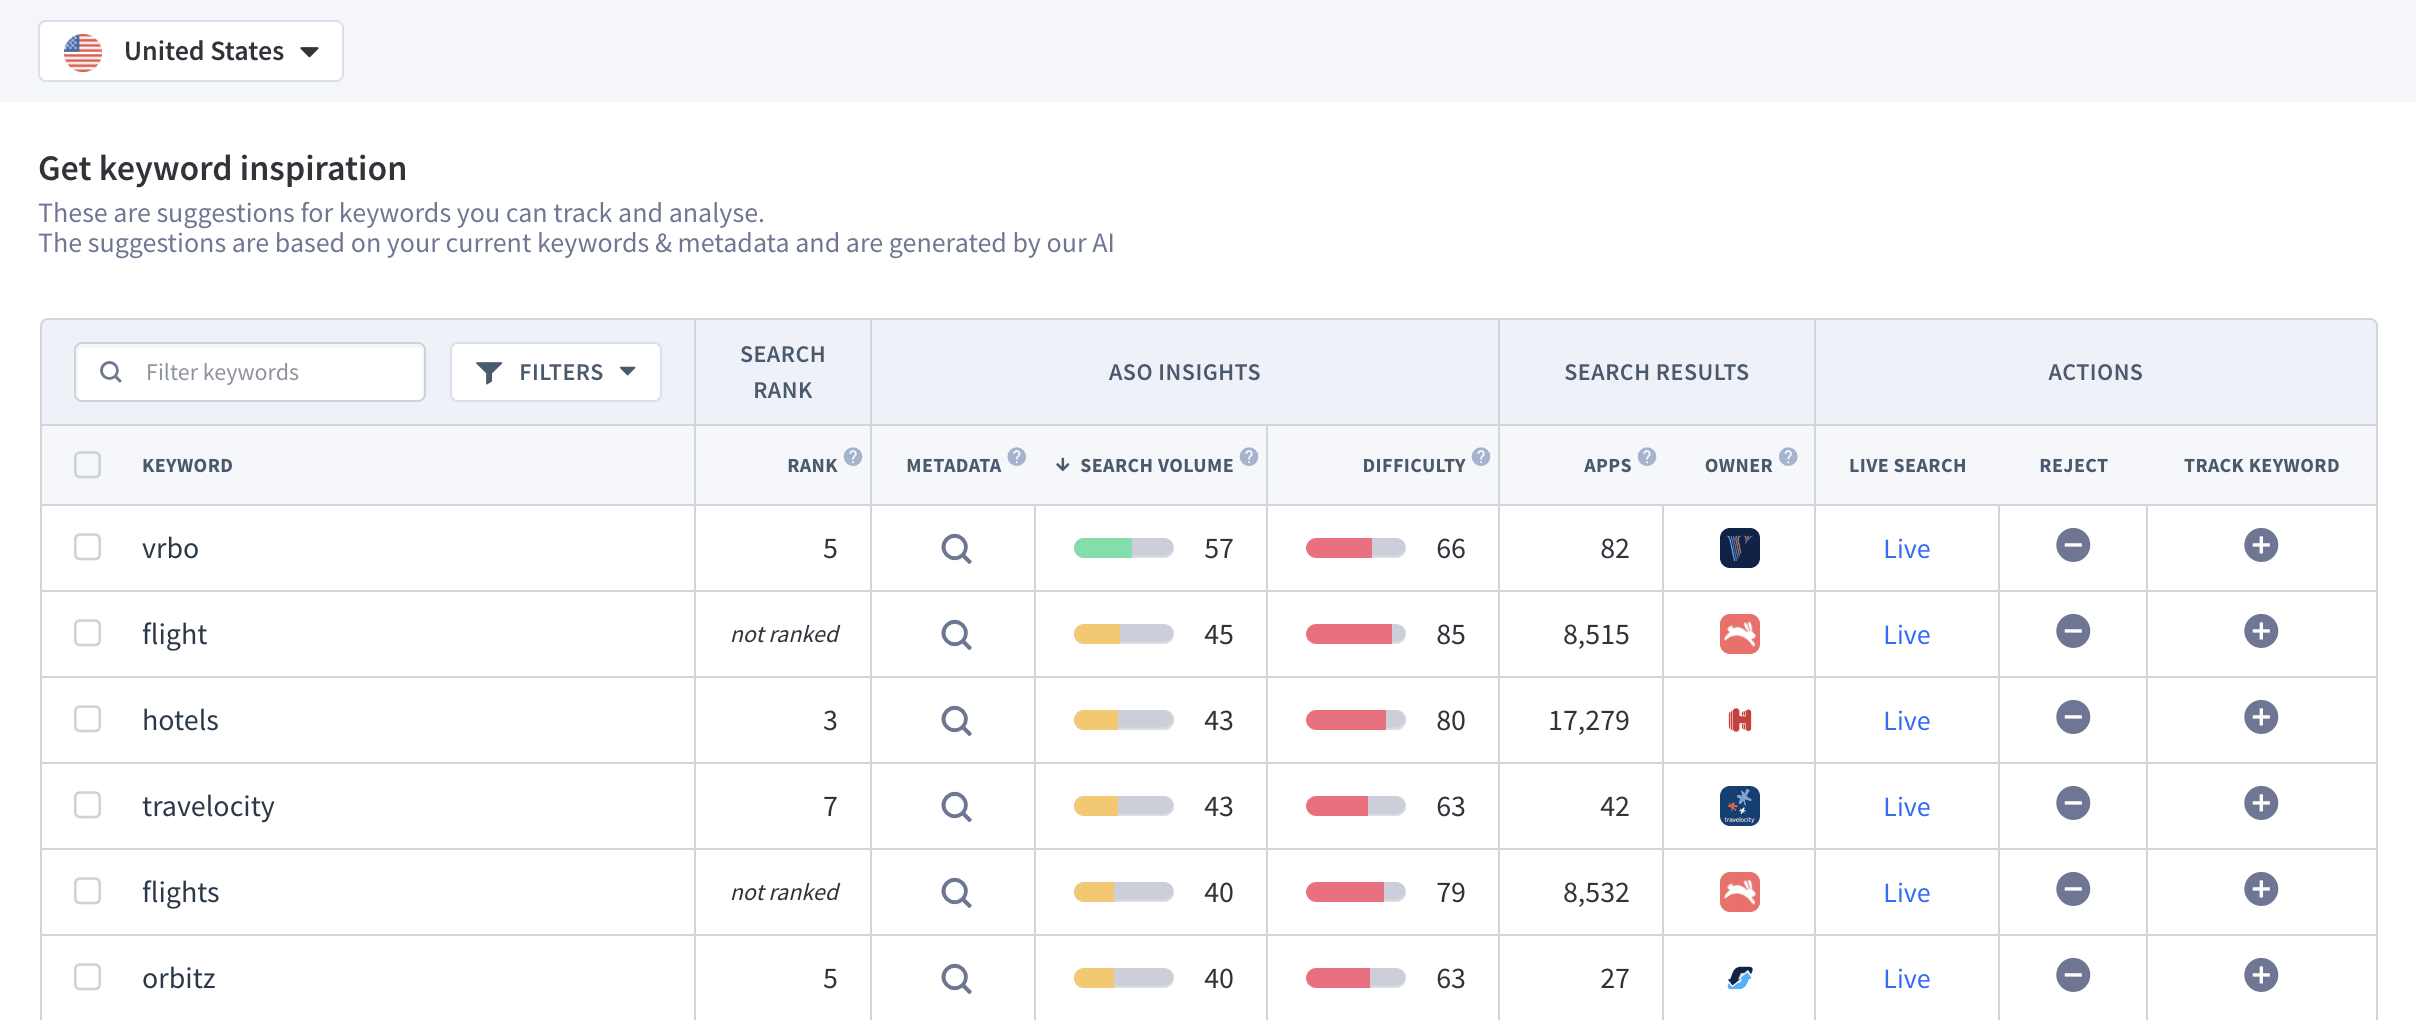Viewport: 2416px width, 1020px height.
Task: Open metadata magnifier for vrbo
Action: click(x=956, y=548)
